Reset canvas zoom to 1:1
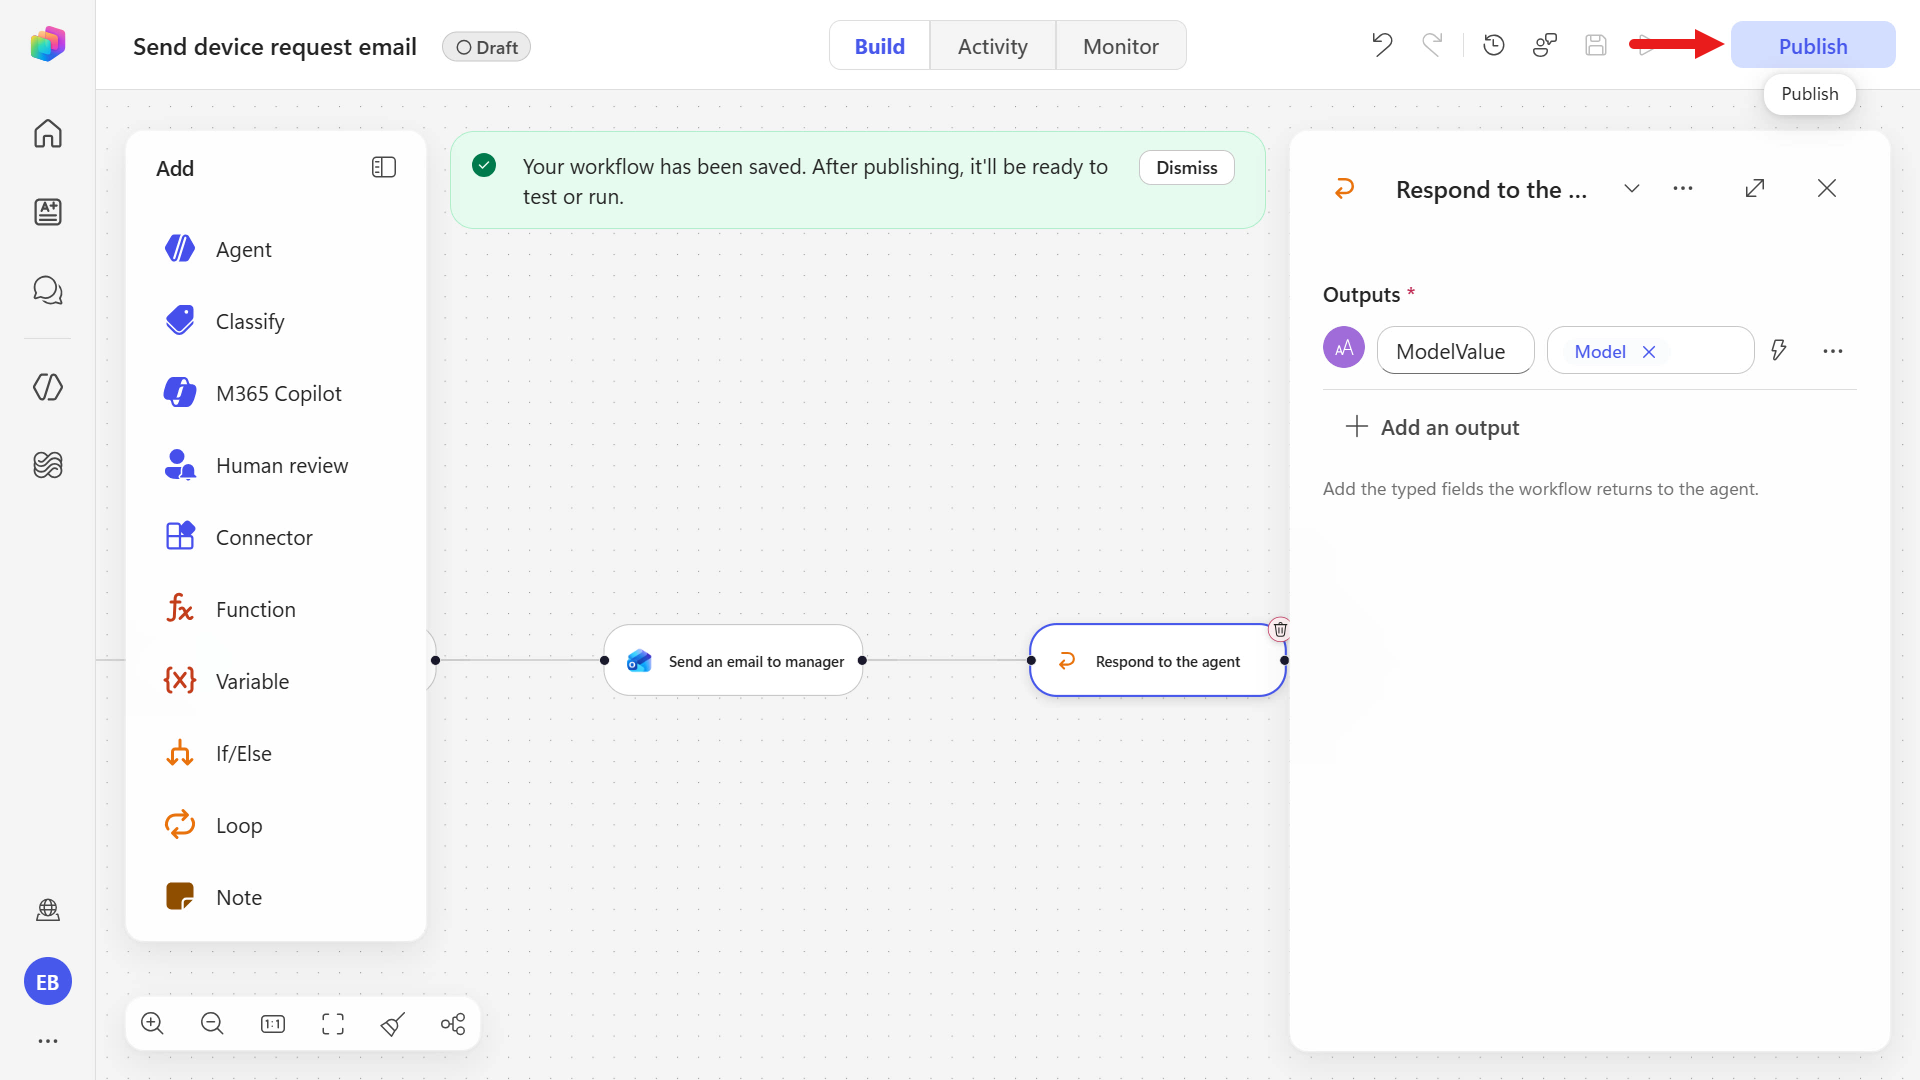 [273, 1023]
